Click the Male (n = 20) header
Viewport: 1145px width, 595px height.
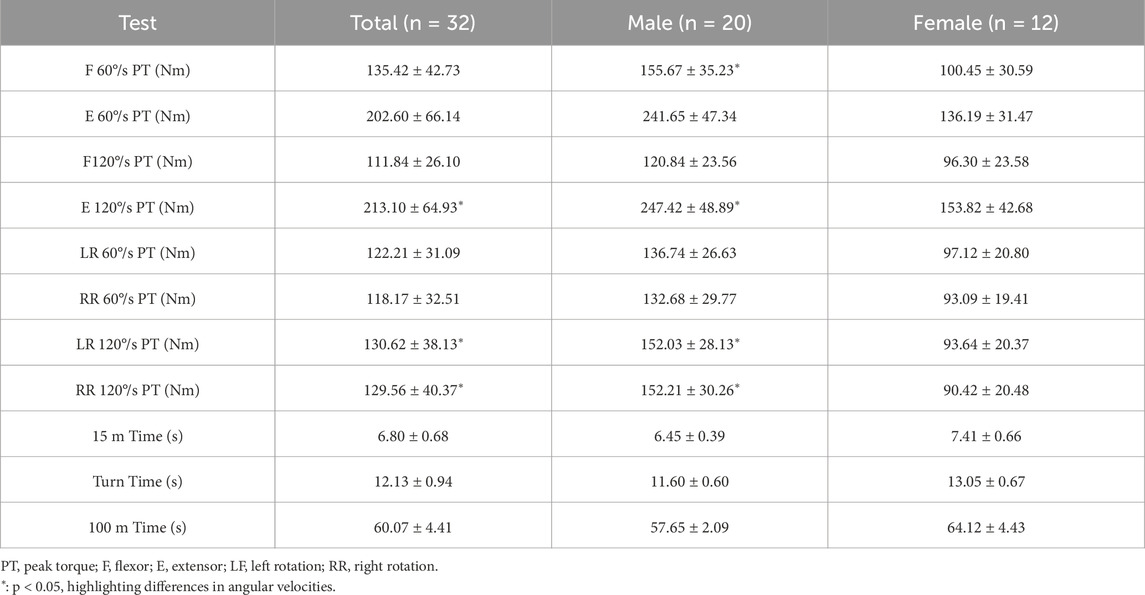point(689,22)
